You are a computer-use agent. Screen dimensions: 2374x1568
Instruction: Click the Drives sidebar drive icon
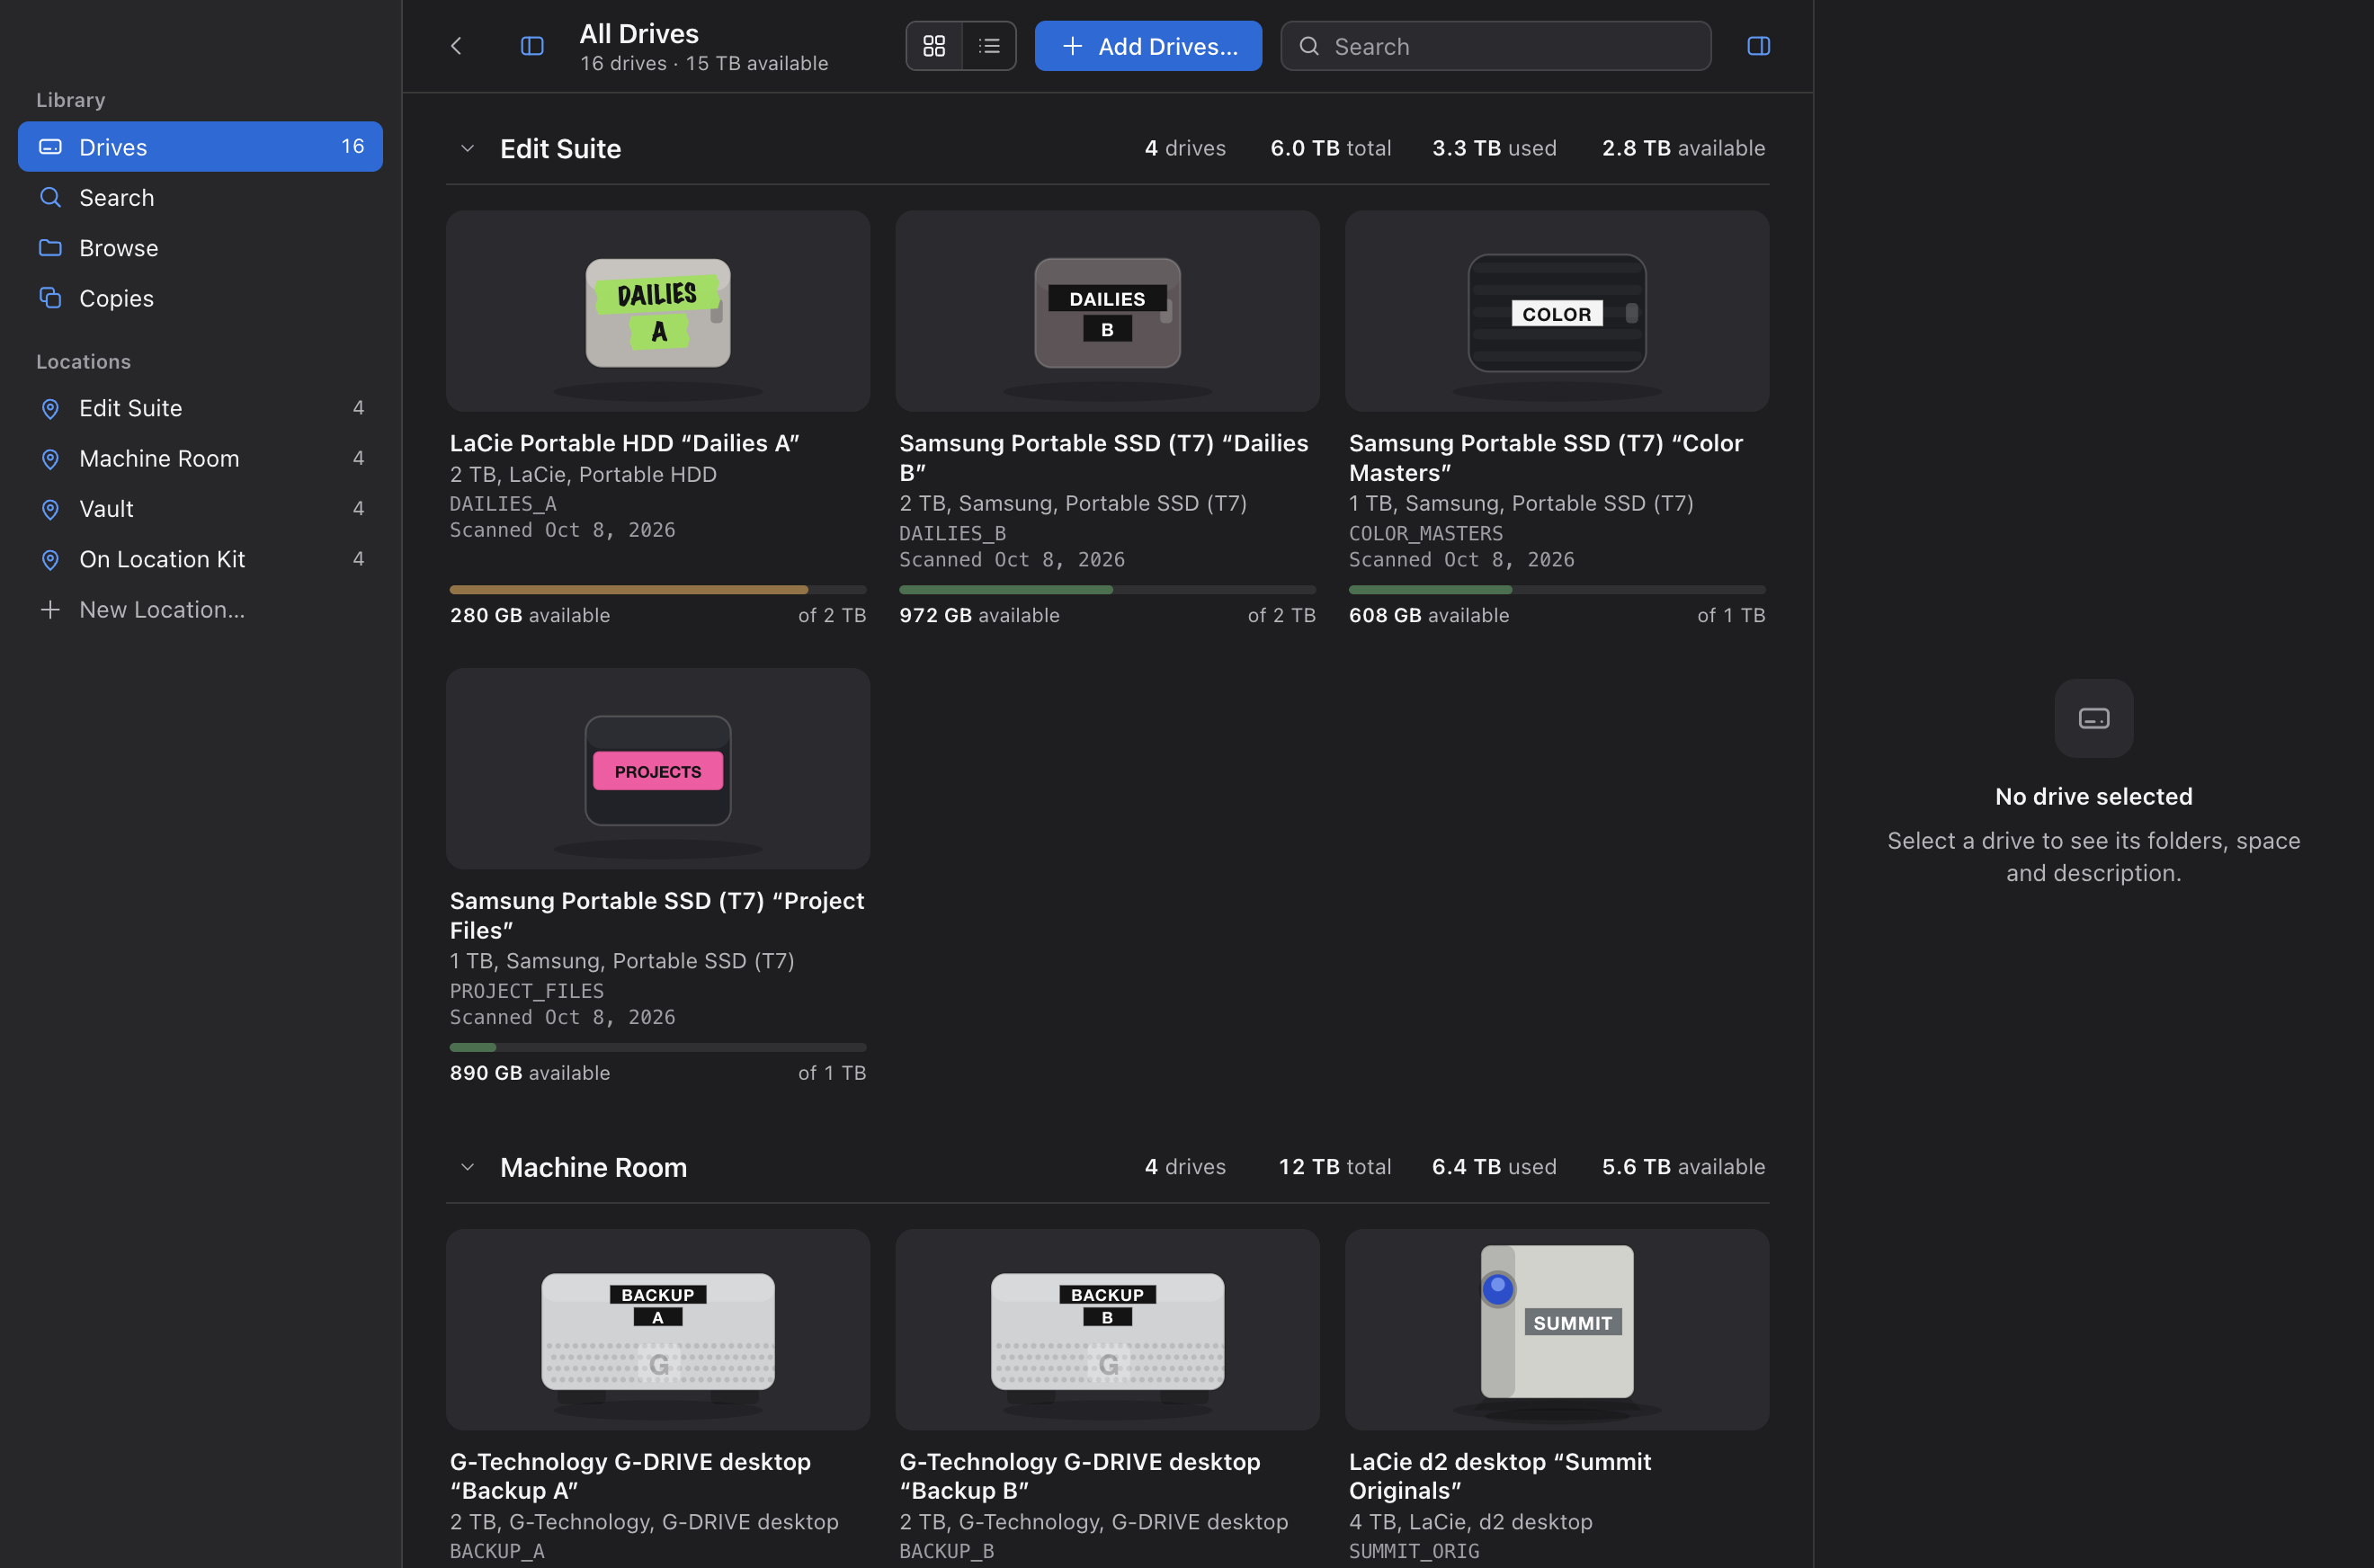click(x=50, y=147)
